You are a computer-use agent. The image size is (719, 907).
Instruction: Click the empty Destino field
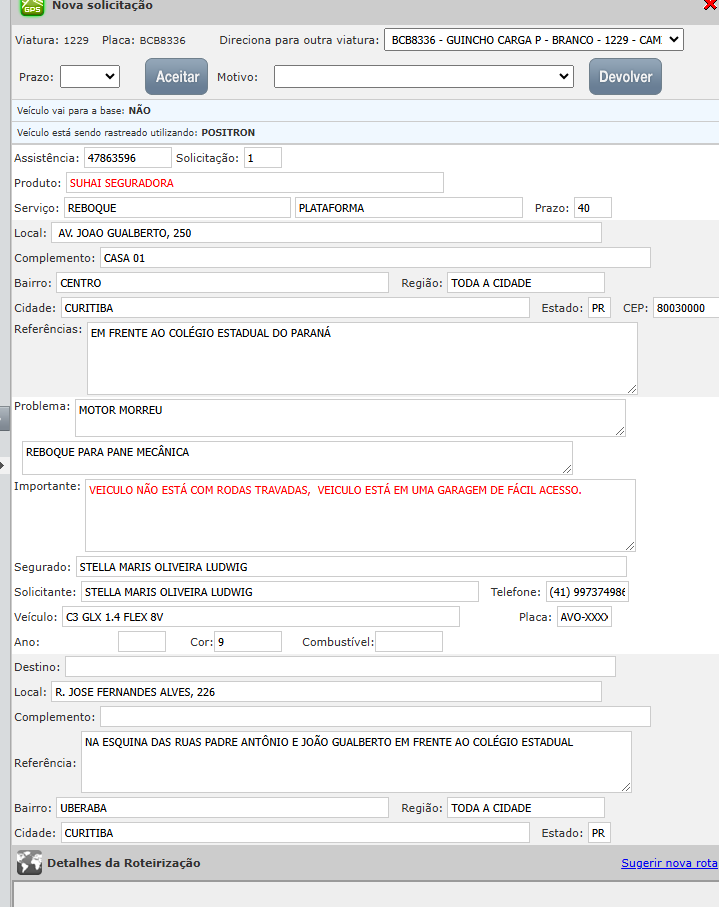coord(340,667)
